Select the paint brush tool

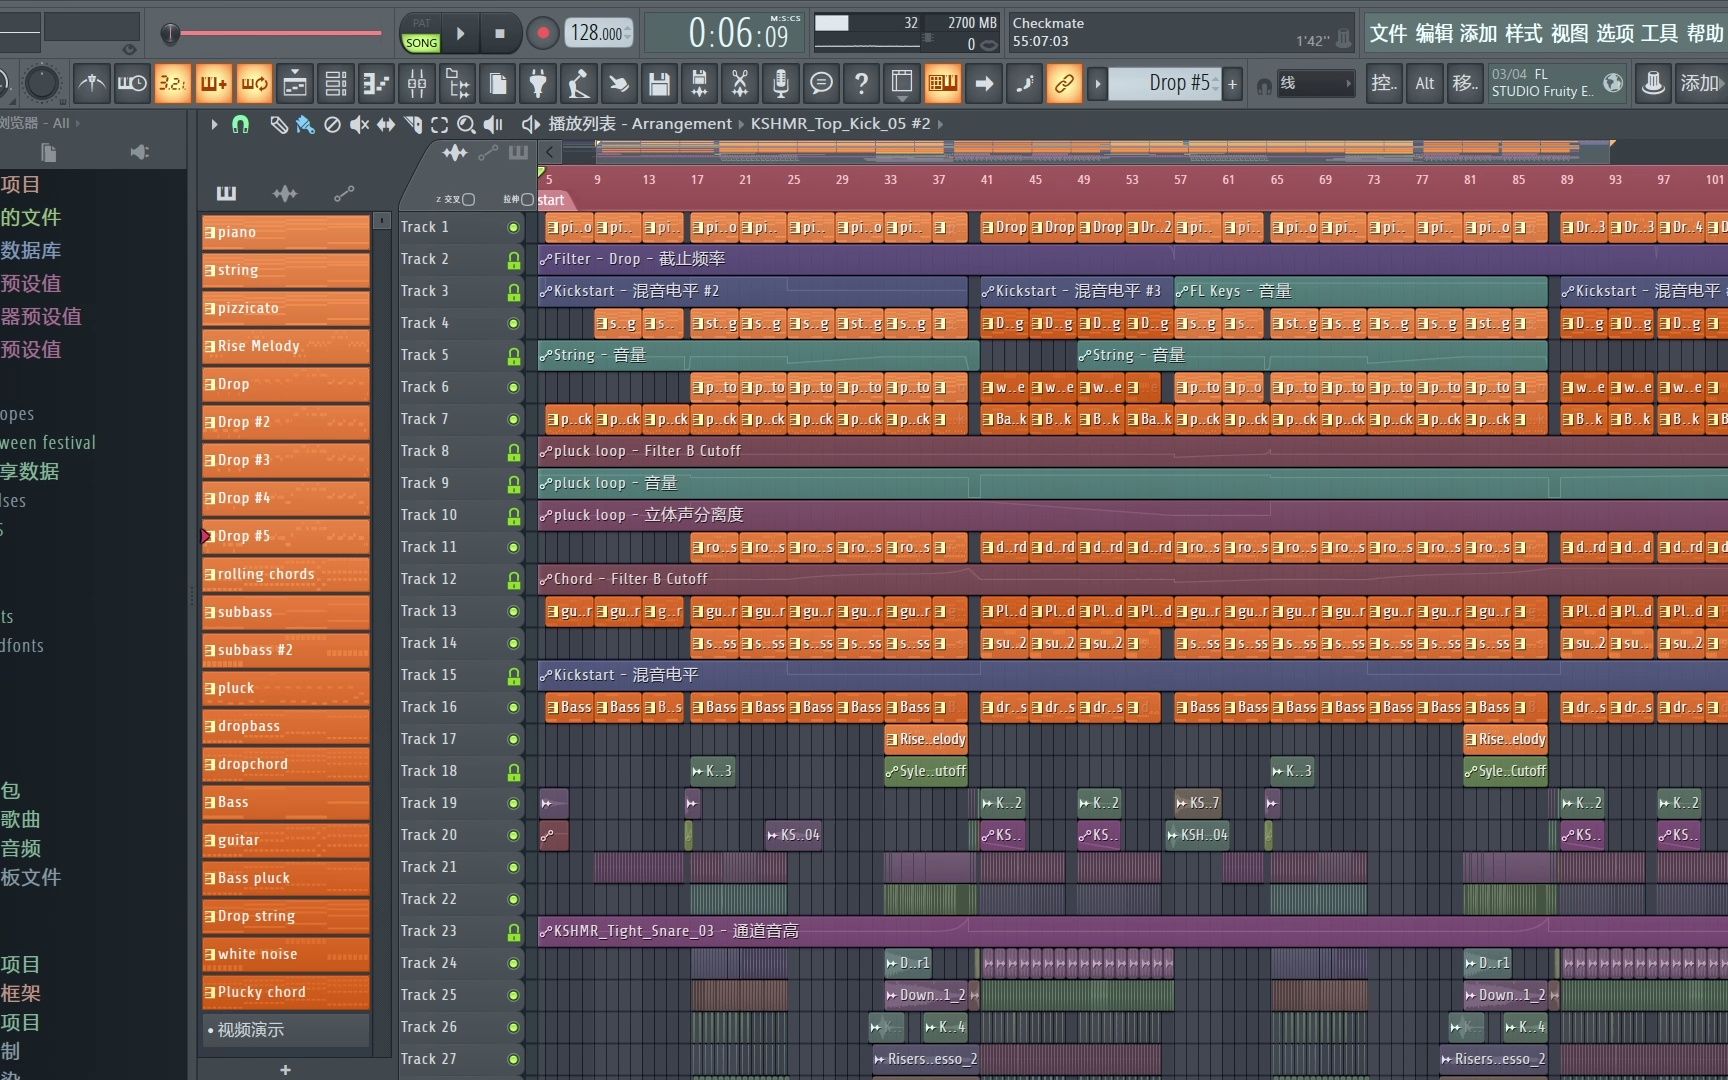pos(305,124)
